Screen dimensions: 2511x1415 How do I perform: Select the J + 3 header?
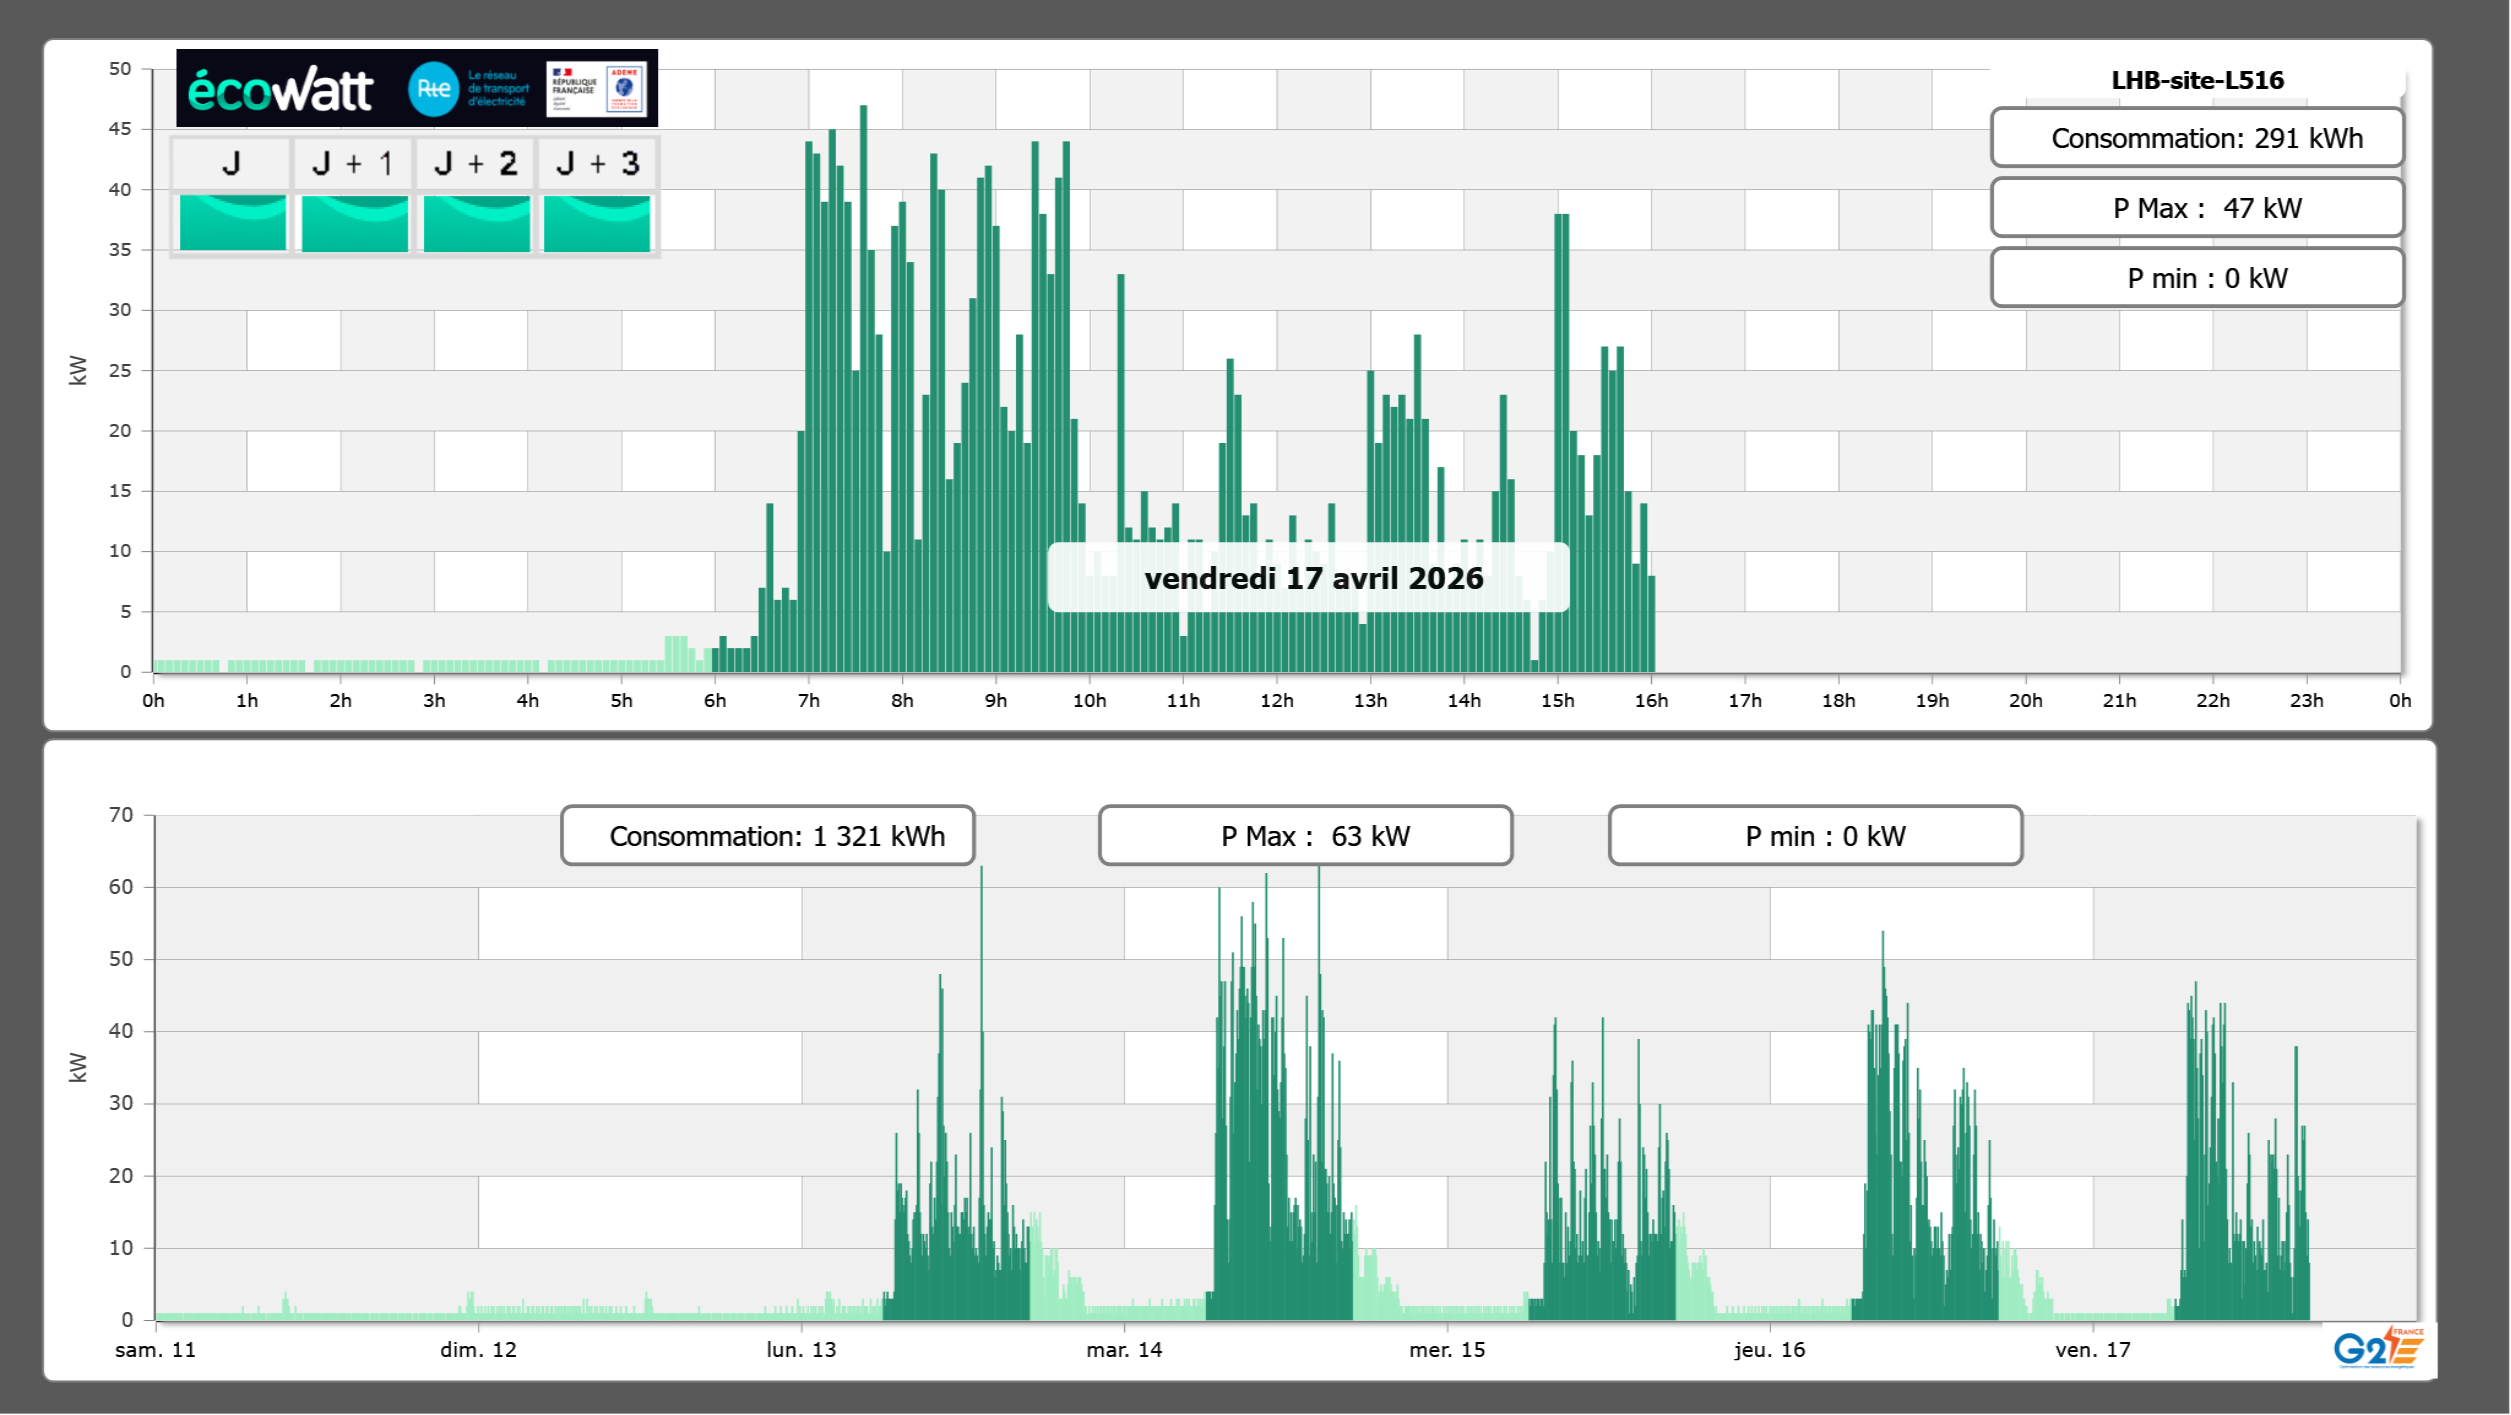[x=597, y=164]
